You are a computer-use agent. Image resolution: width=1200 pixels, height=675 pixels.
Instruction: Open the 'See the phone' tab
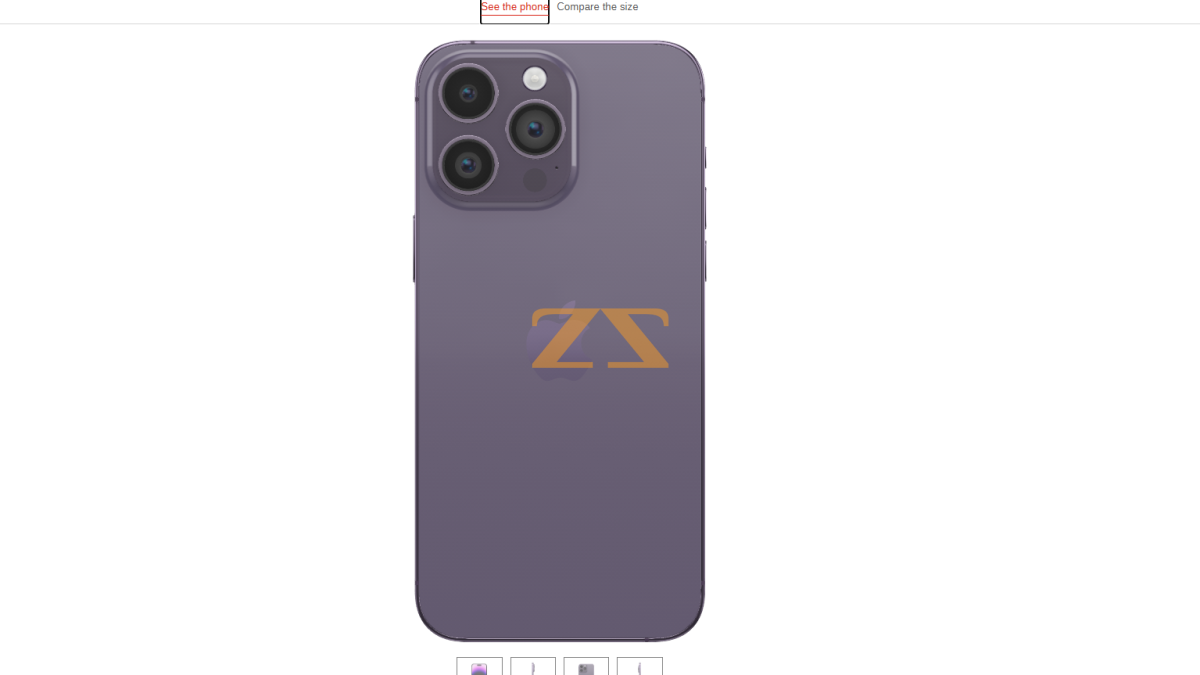tap(514, 8)
